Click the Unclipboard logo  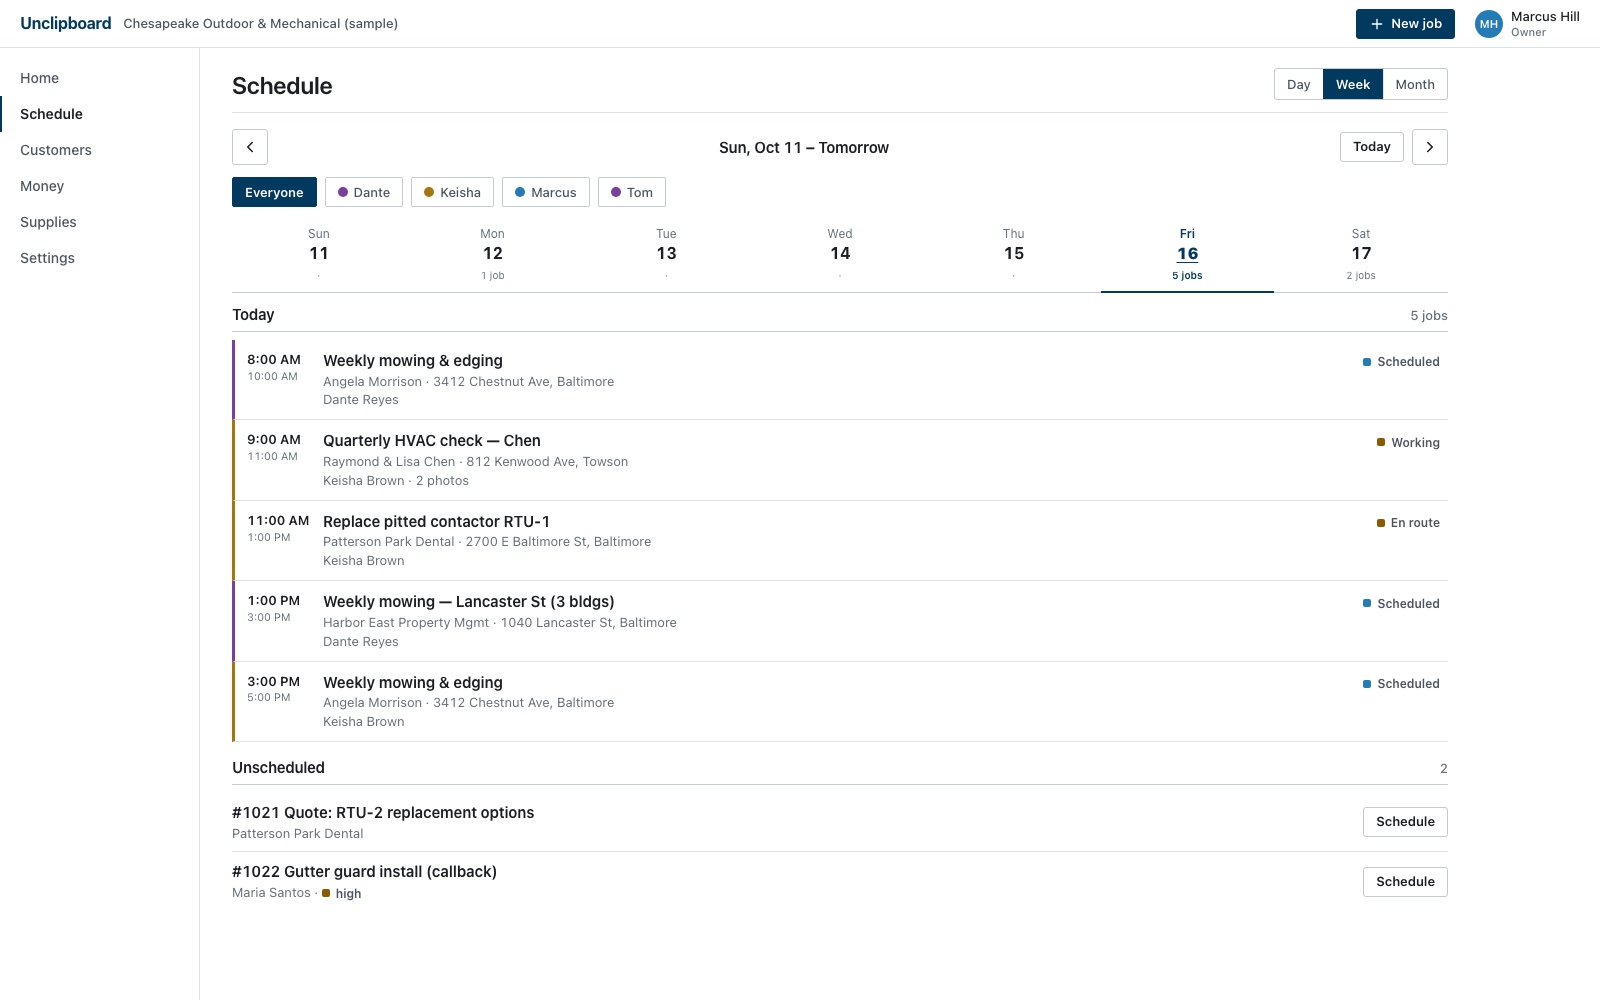(x=66, y=23)
